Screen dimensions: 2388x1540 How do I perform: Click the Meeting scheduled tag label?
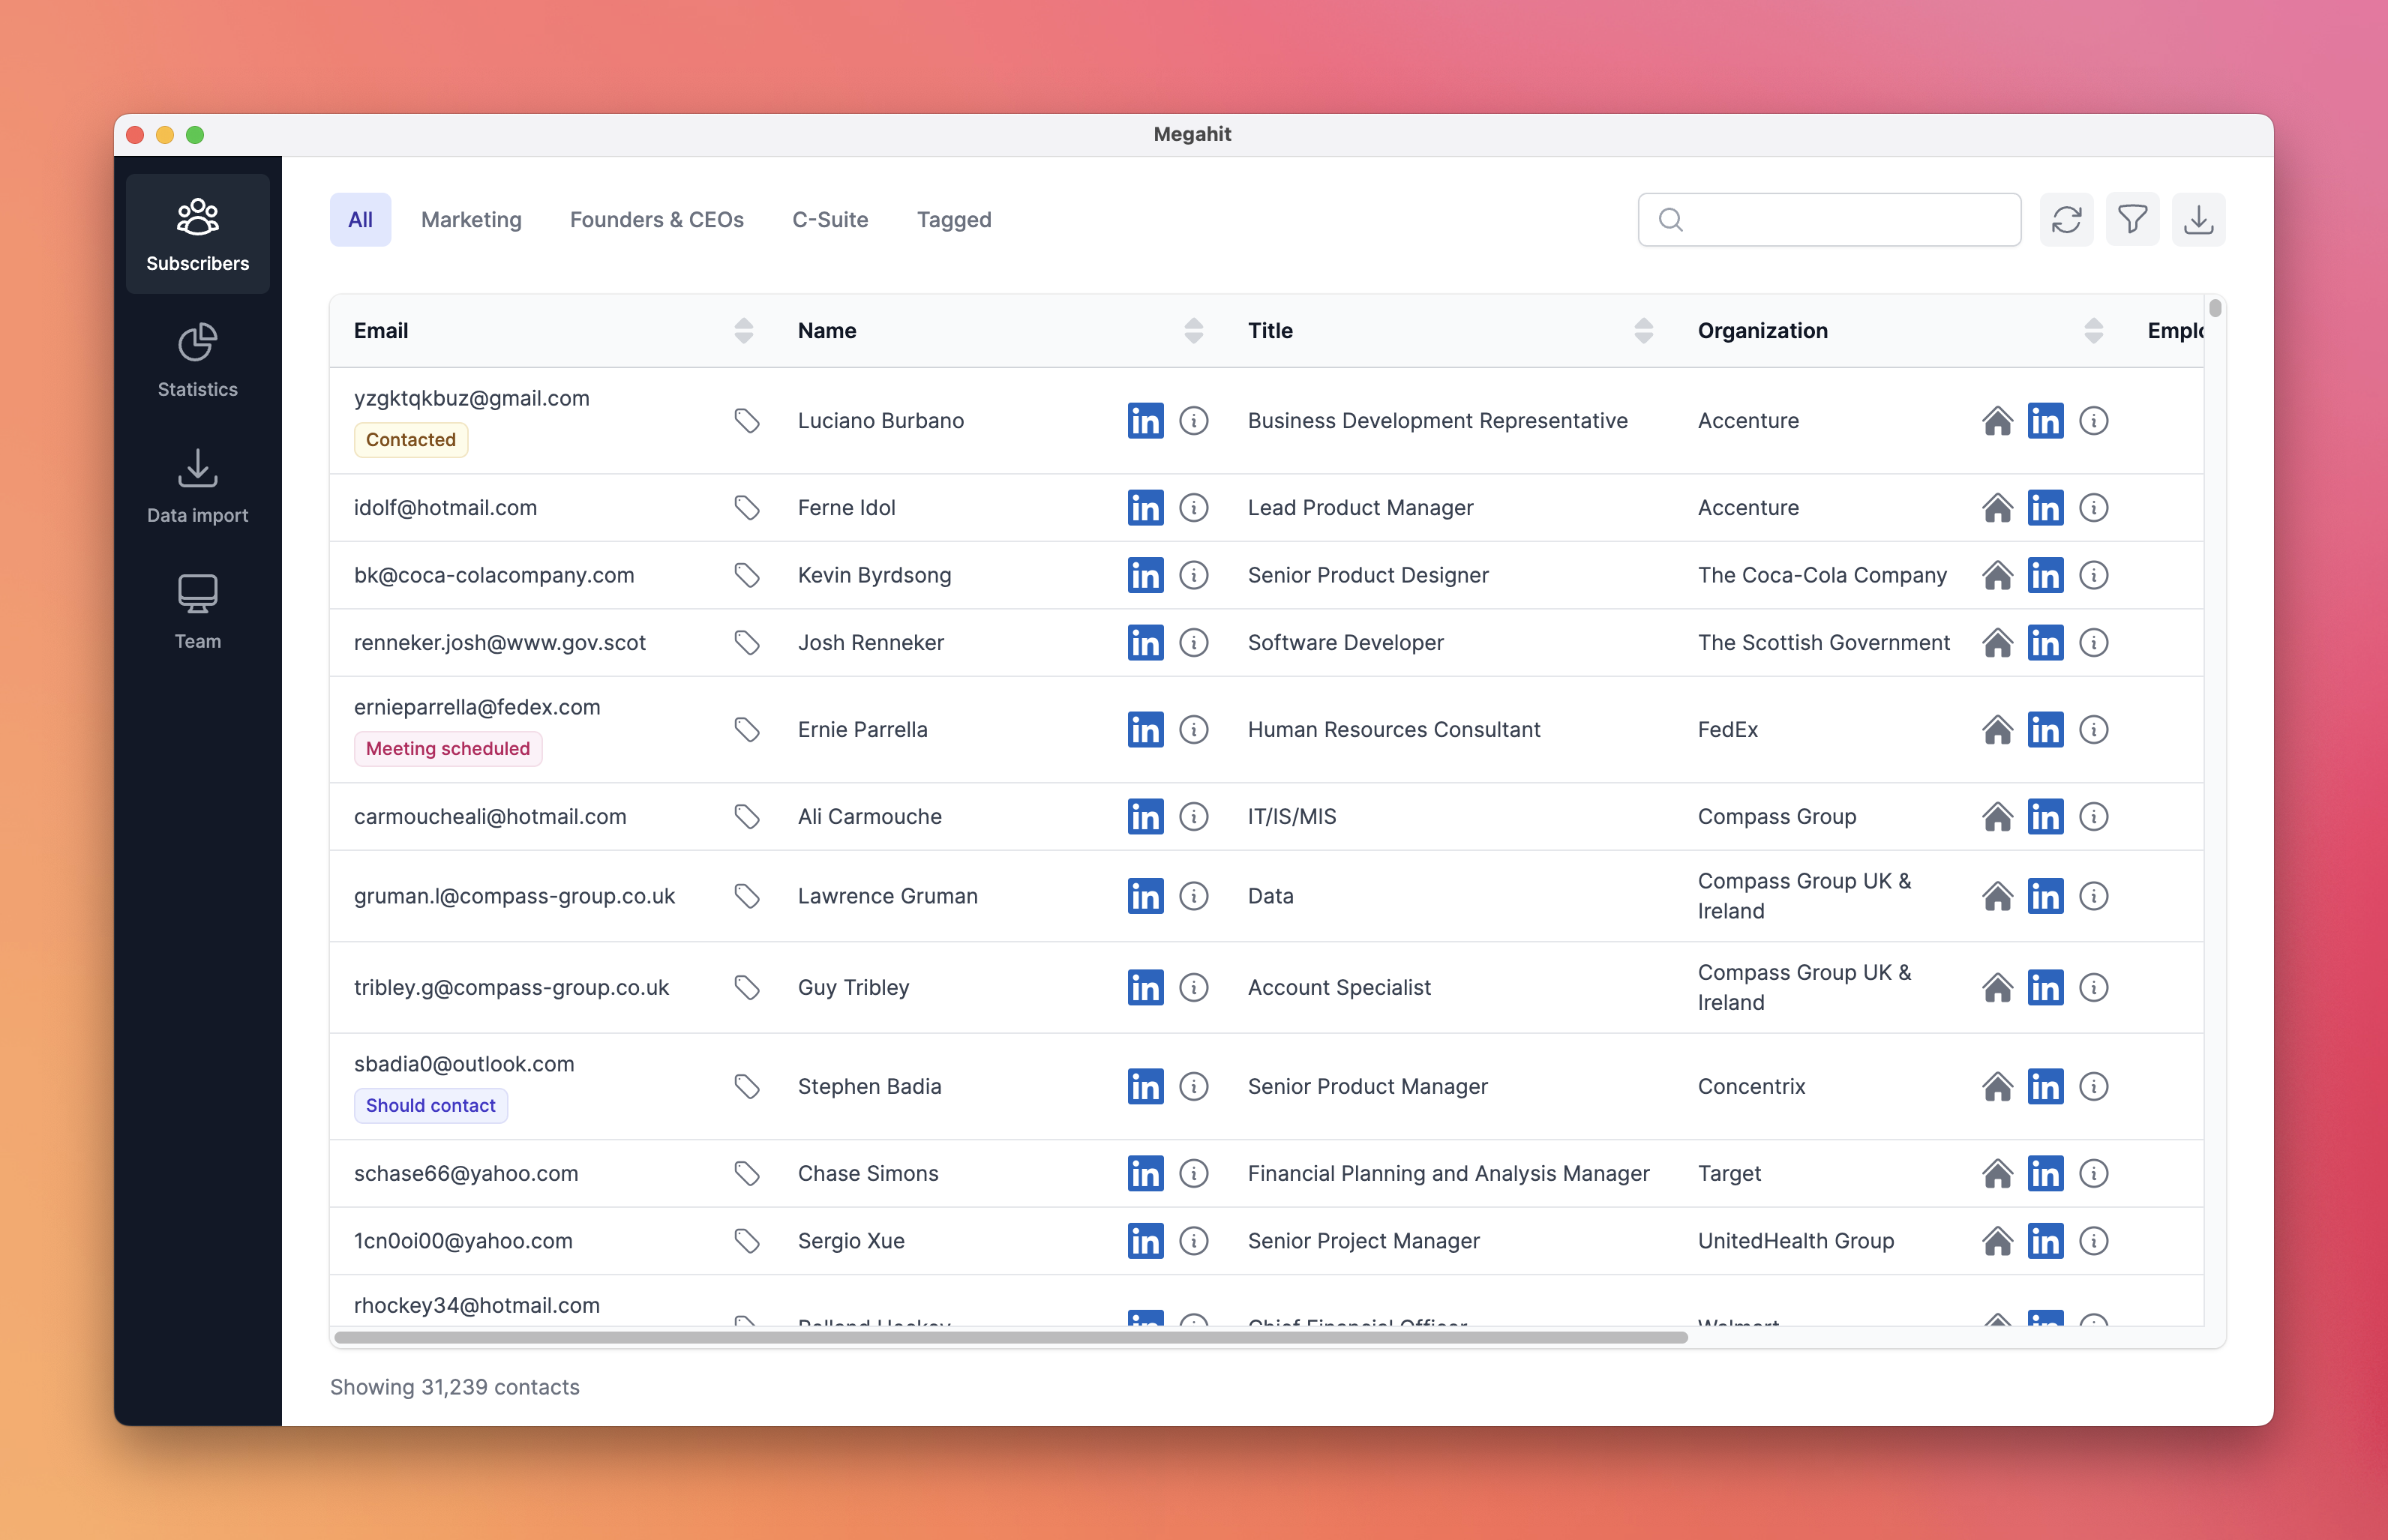[447, 749]
